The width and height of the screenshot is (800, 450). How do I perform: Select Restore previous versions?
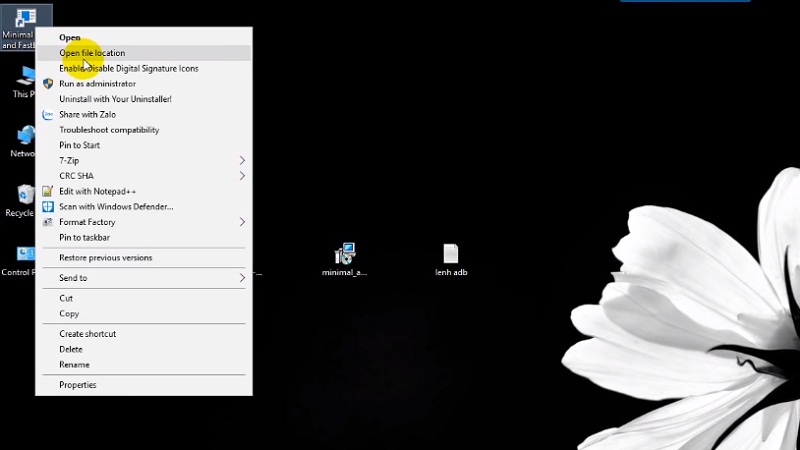[x=144, y=258]
